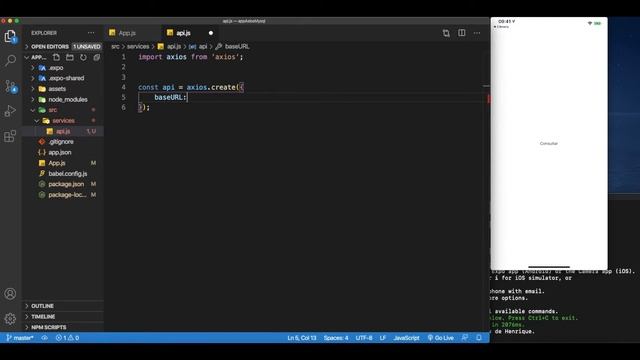Click the open changes icon in editor toolbar
640x360 pixels.
446,33
